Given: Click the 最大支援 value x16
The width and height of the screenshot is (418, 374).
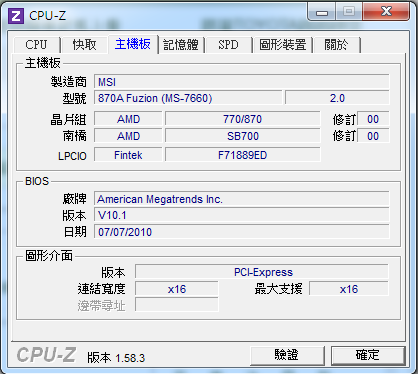Looking at the screenshot, I should click(349, 289).
